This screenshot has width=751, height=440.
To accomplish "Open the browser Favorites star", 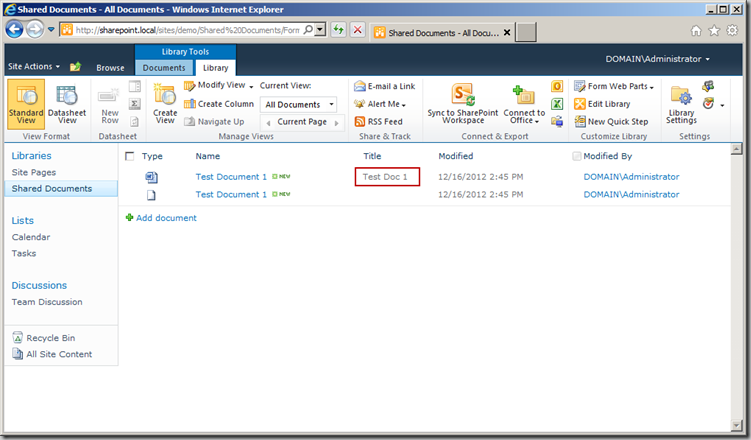I will coord(714,31).
